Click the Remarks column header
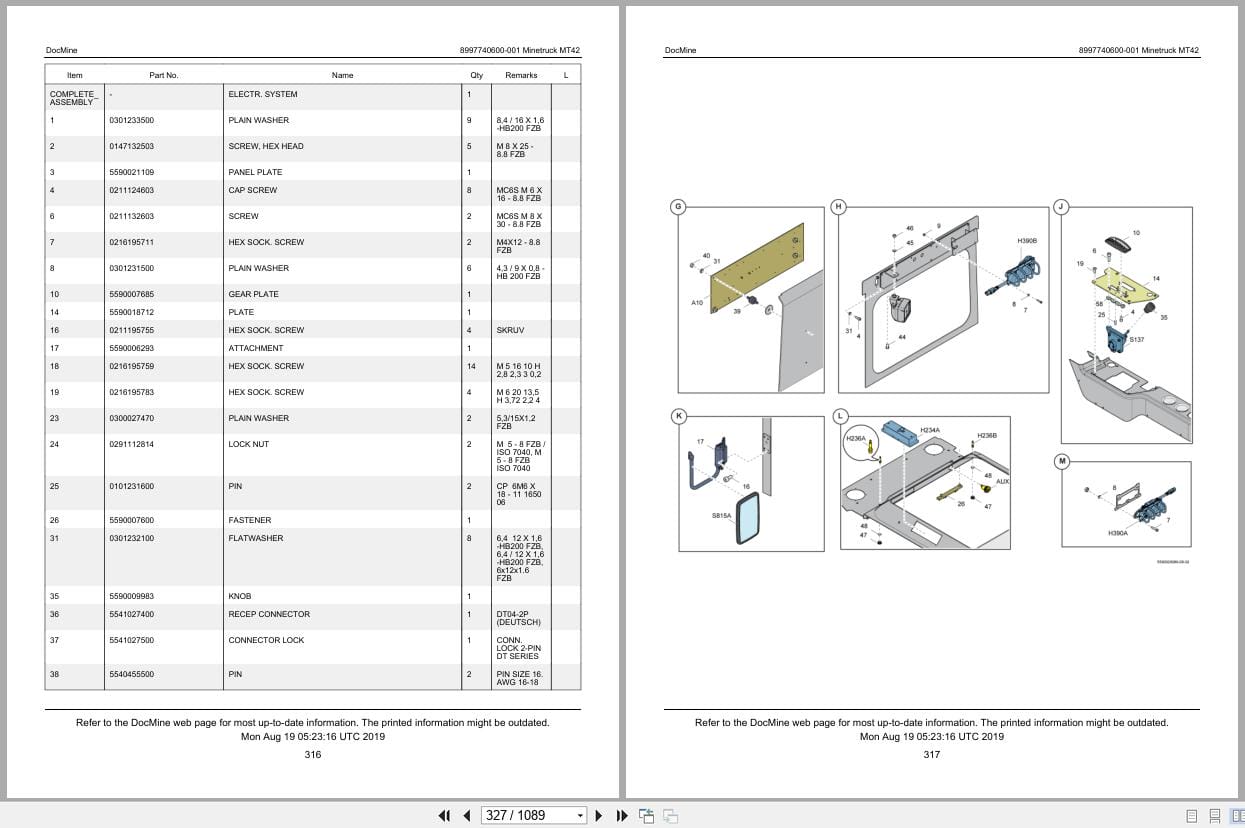1245x828 pixels. point(521,75)
